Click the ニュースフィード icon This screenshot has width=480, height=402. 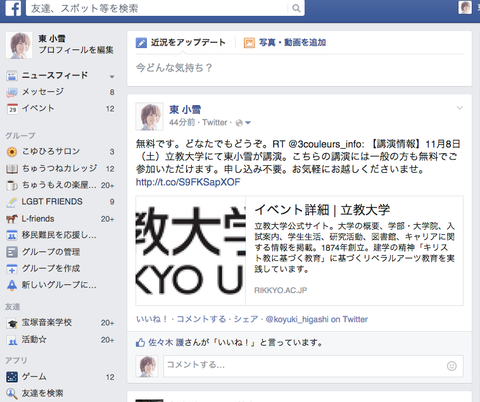point(12,76)
